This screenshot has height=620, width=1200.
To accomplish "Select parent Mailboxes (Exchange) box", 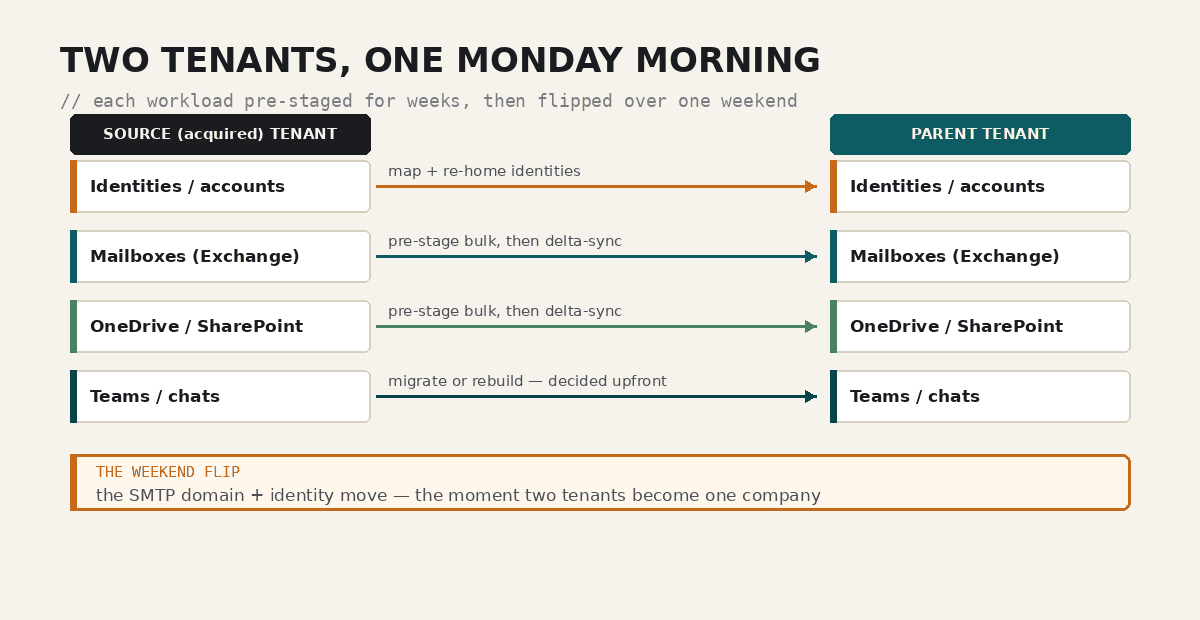I will (980, 257).
